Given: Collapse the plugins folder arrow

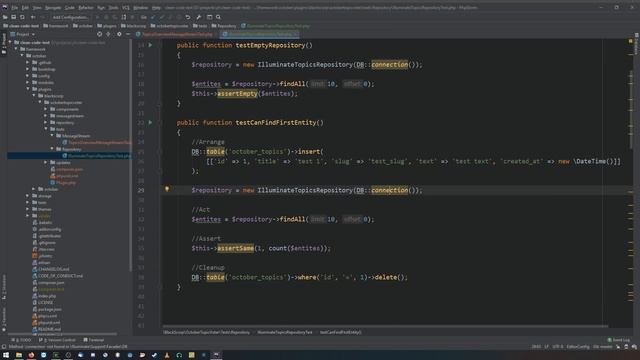Looking at the screenshot, I should 28,89.
